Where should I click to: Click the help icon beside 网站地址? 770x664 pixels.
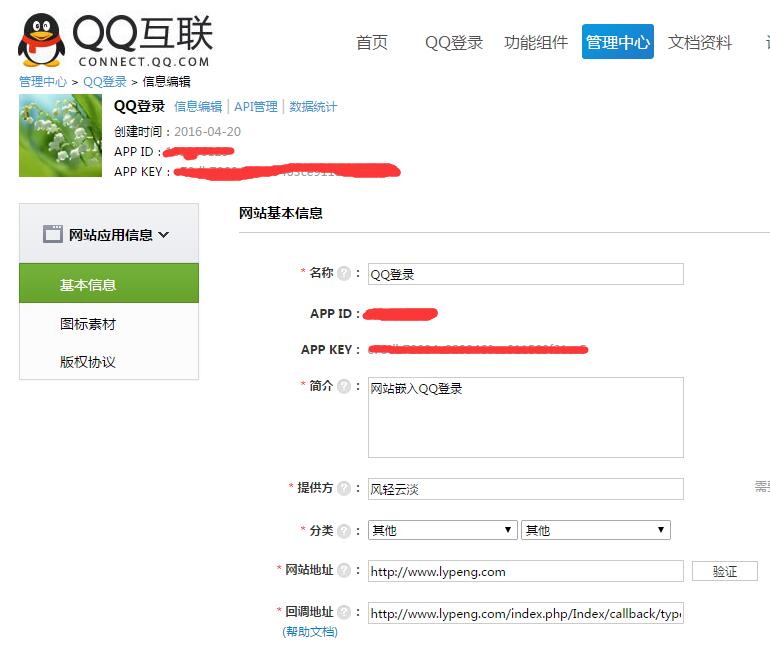coord(344,570)
